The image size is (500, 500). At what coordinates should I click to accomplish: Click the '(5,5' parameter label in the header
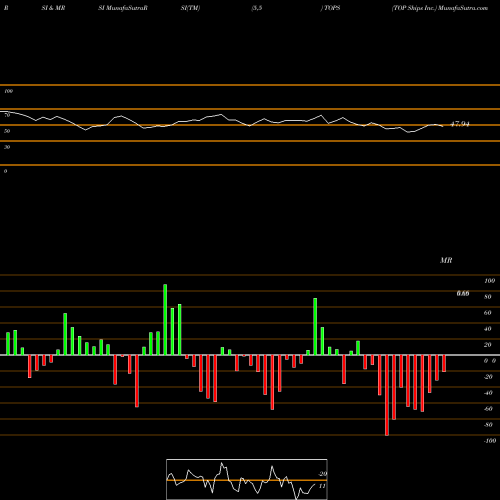click(x=257, y=8)
